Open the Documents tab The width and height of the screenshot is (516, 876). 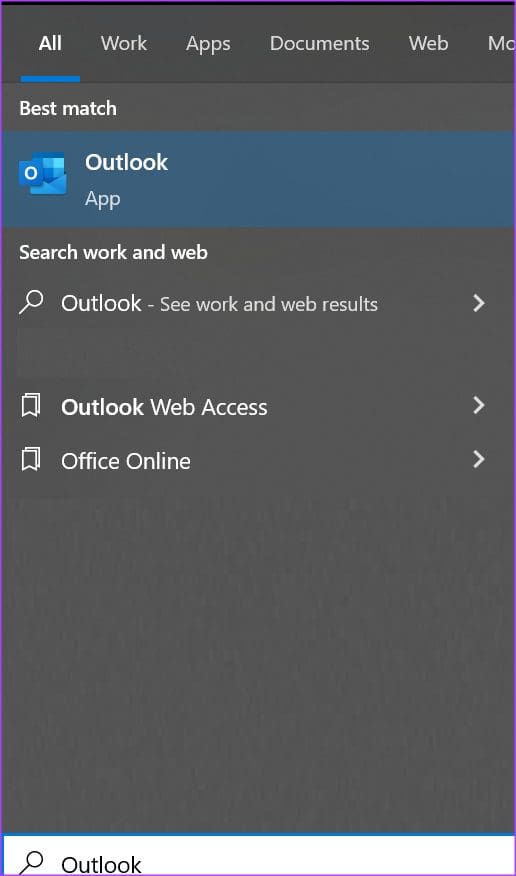coord(319,44)
